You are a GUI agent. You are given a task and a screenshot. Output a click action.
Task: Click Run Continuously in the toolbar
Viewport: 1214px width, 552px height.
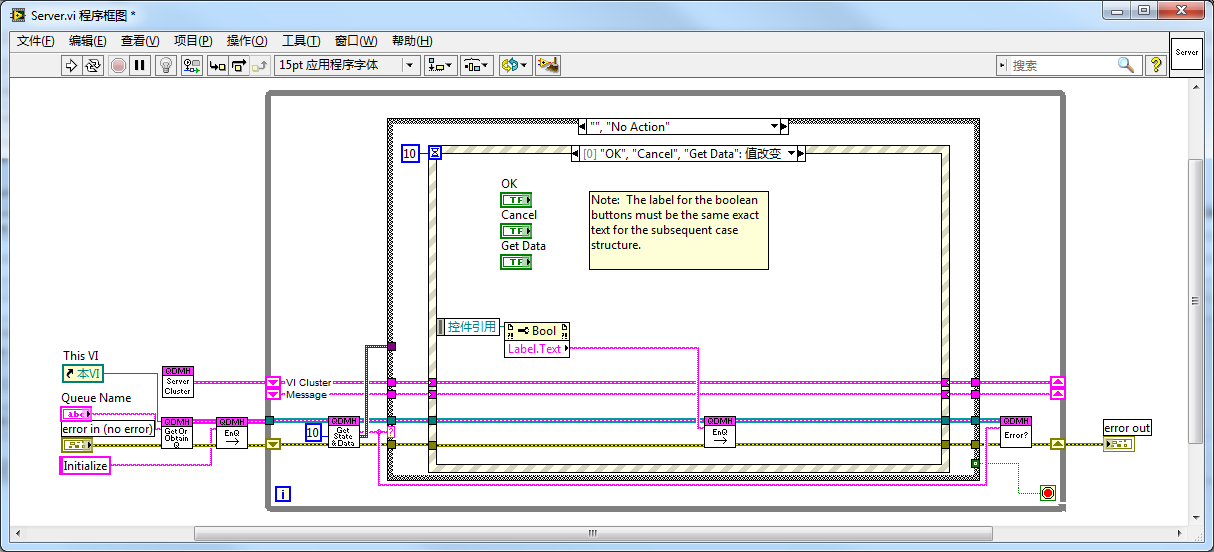click(x=93, y=65)
